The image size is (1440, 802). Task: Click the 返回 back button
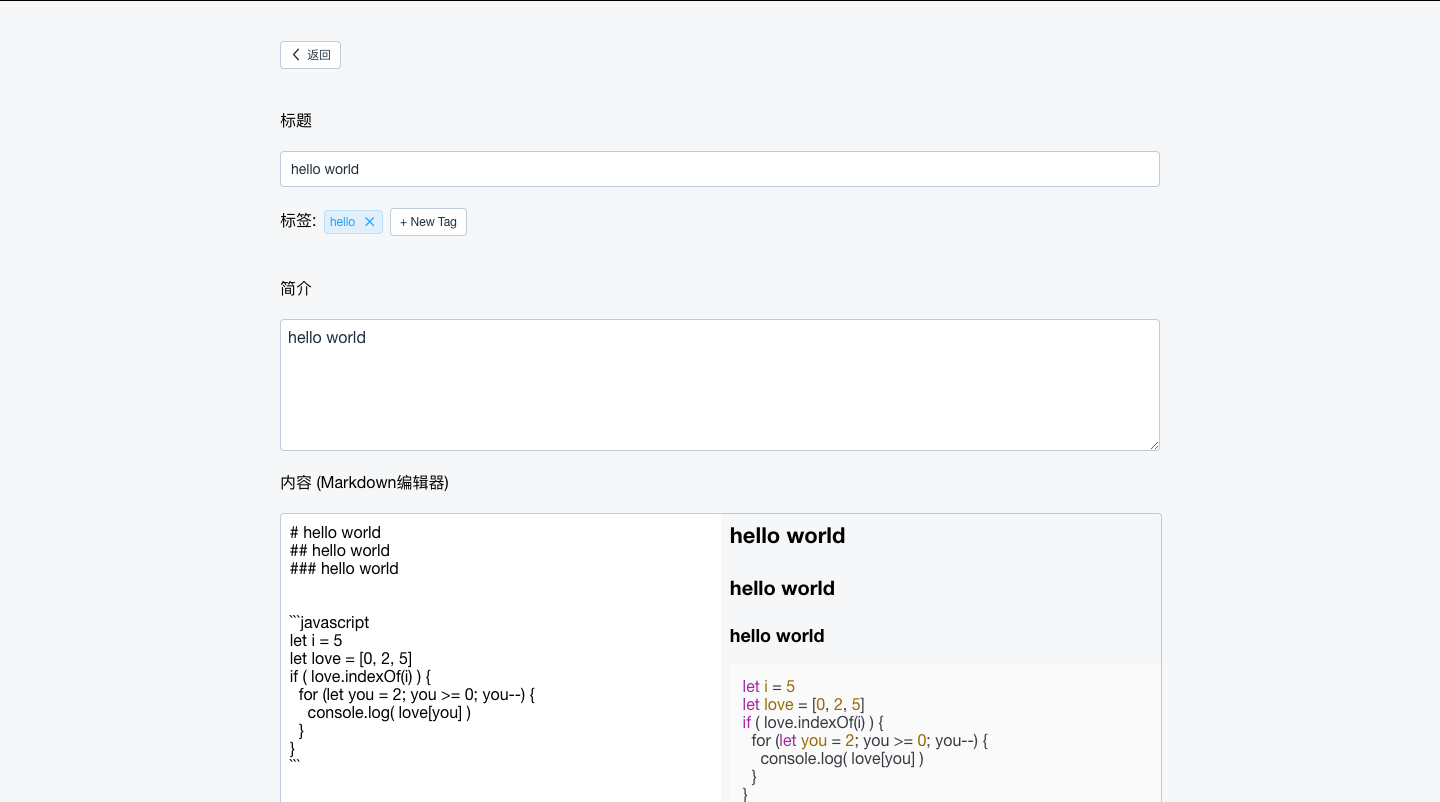pyautogui.click(x=310, y=55)
